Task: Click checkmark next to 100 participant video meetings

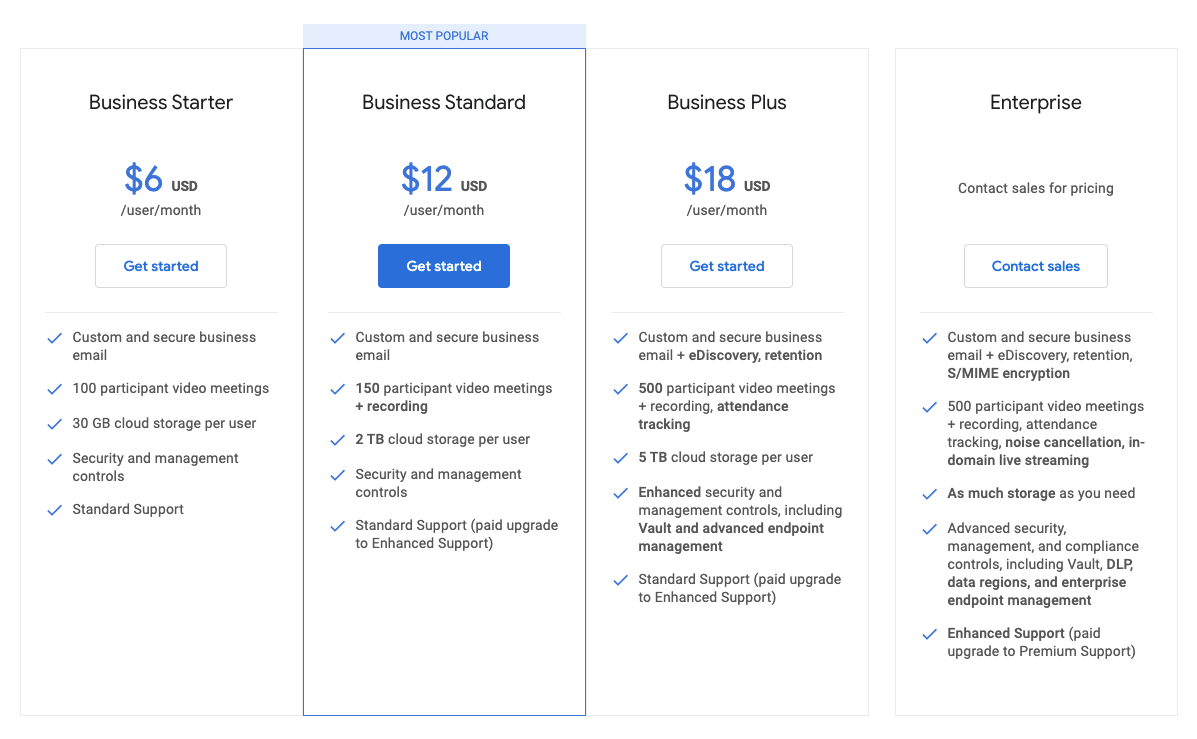Action: point(56,389)
